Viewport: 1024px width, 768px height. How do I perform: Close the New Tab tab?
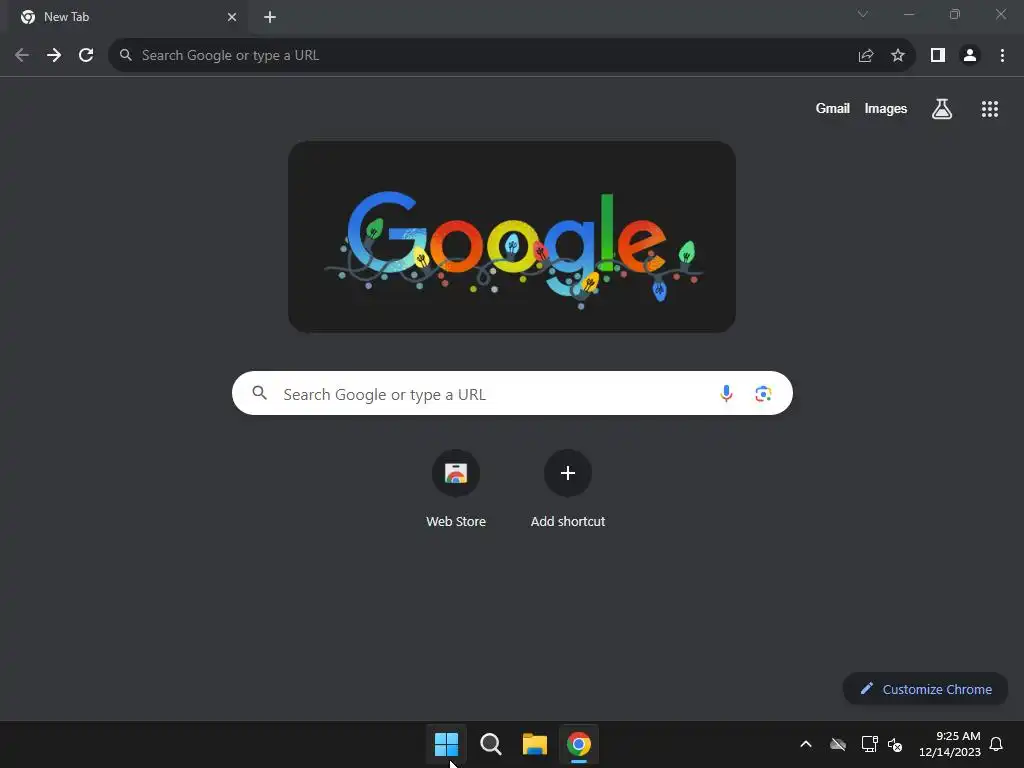point(232,17)
